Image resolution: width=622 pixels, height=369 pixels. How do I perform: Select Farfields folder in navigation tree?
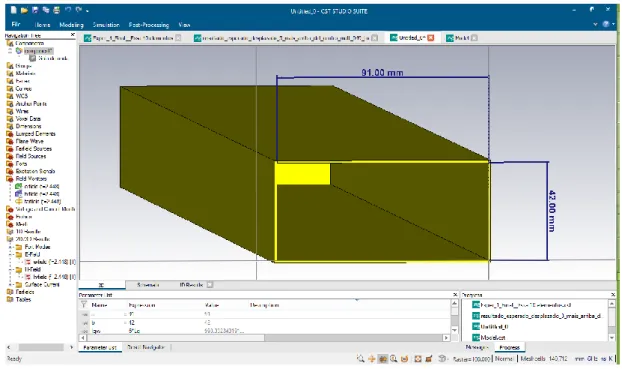pos(25,292)
